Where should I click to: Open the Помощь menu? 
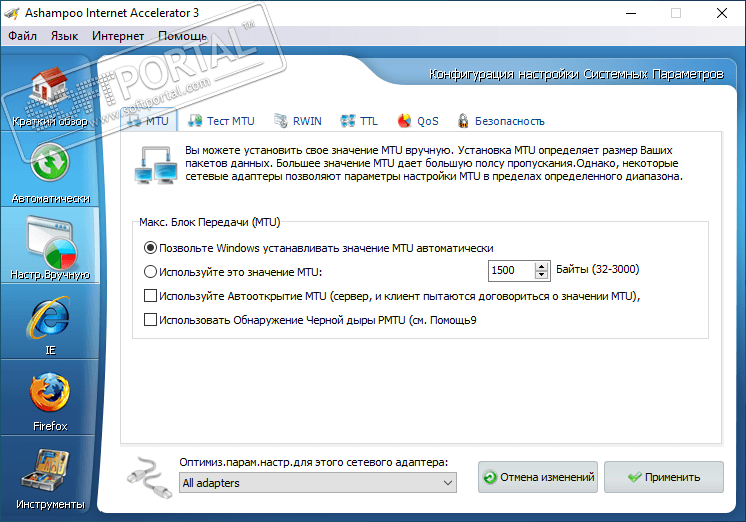pyautogui.click(x=182, y=36)
